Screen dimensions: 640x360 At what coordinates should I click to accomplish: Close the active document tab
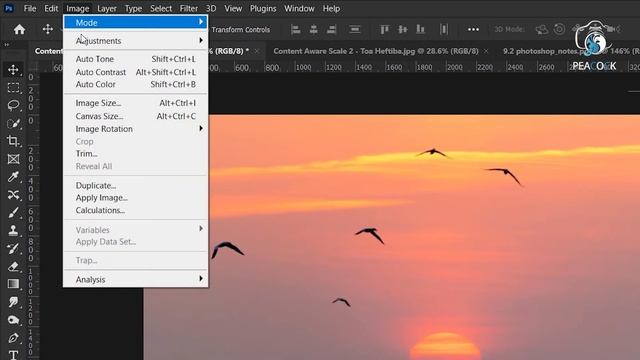point(257,51)
